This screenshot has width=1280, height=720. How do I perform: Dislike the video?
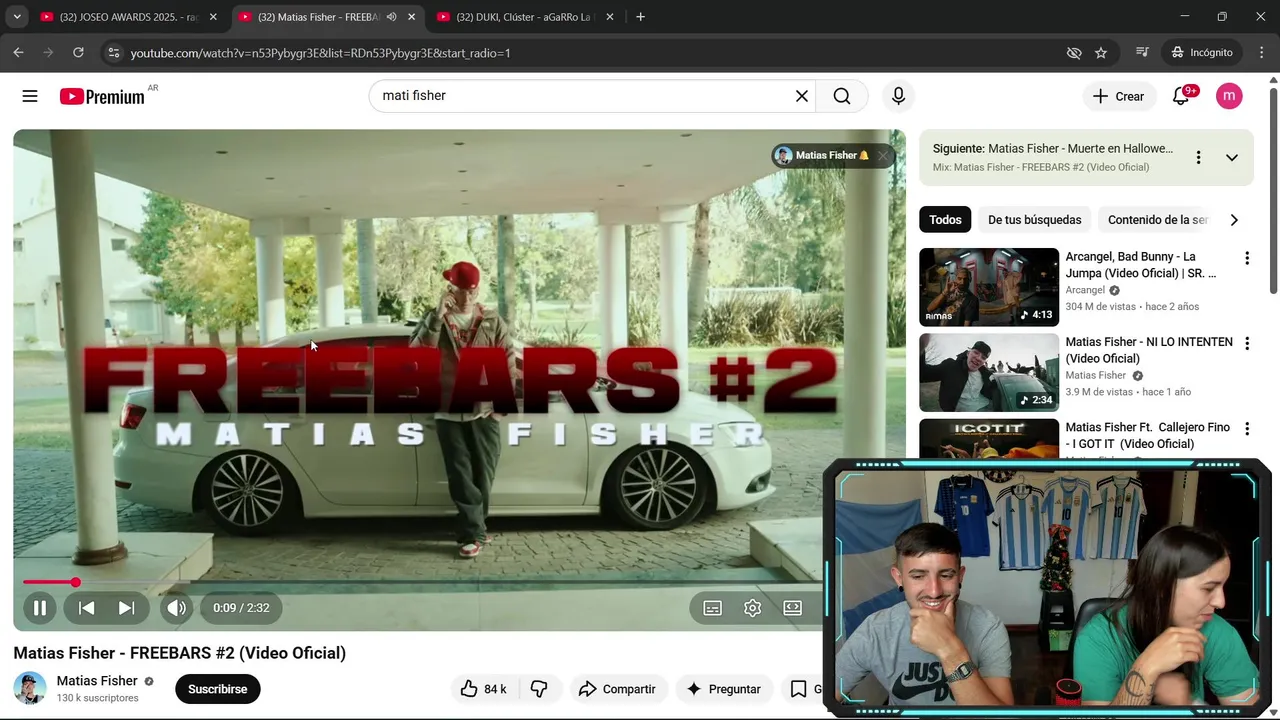539,689
